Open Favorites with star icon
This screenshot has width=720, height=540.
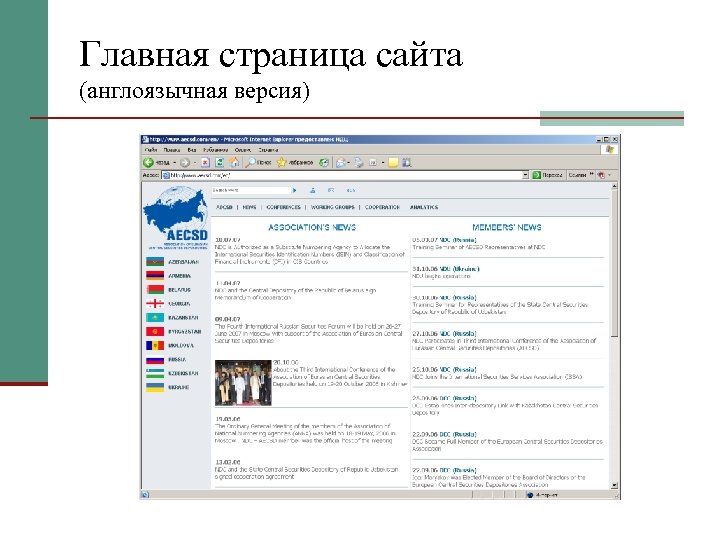click(281, 163)
